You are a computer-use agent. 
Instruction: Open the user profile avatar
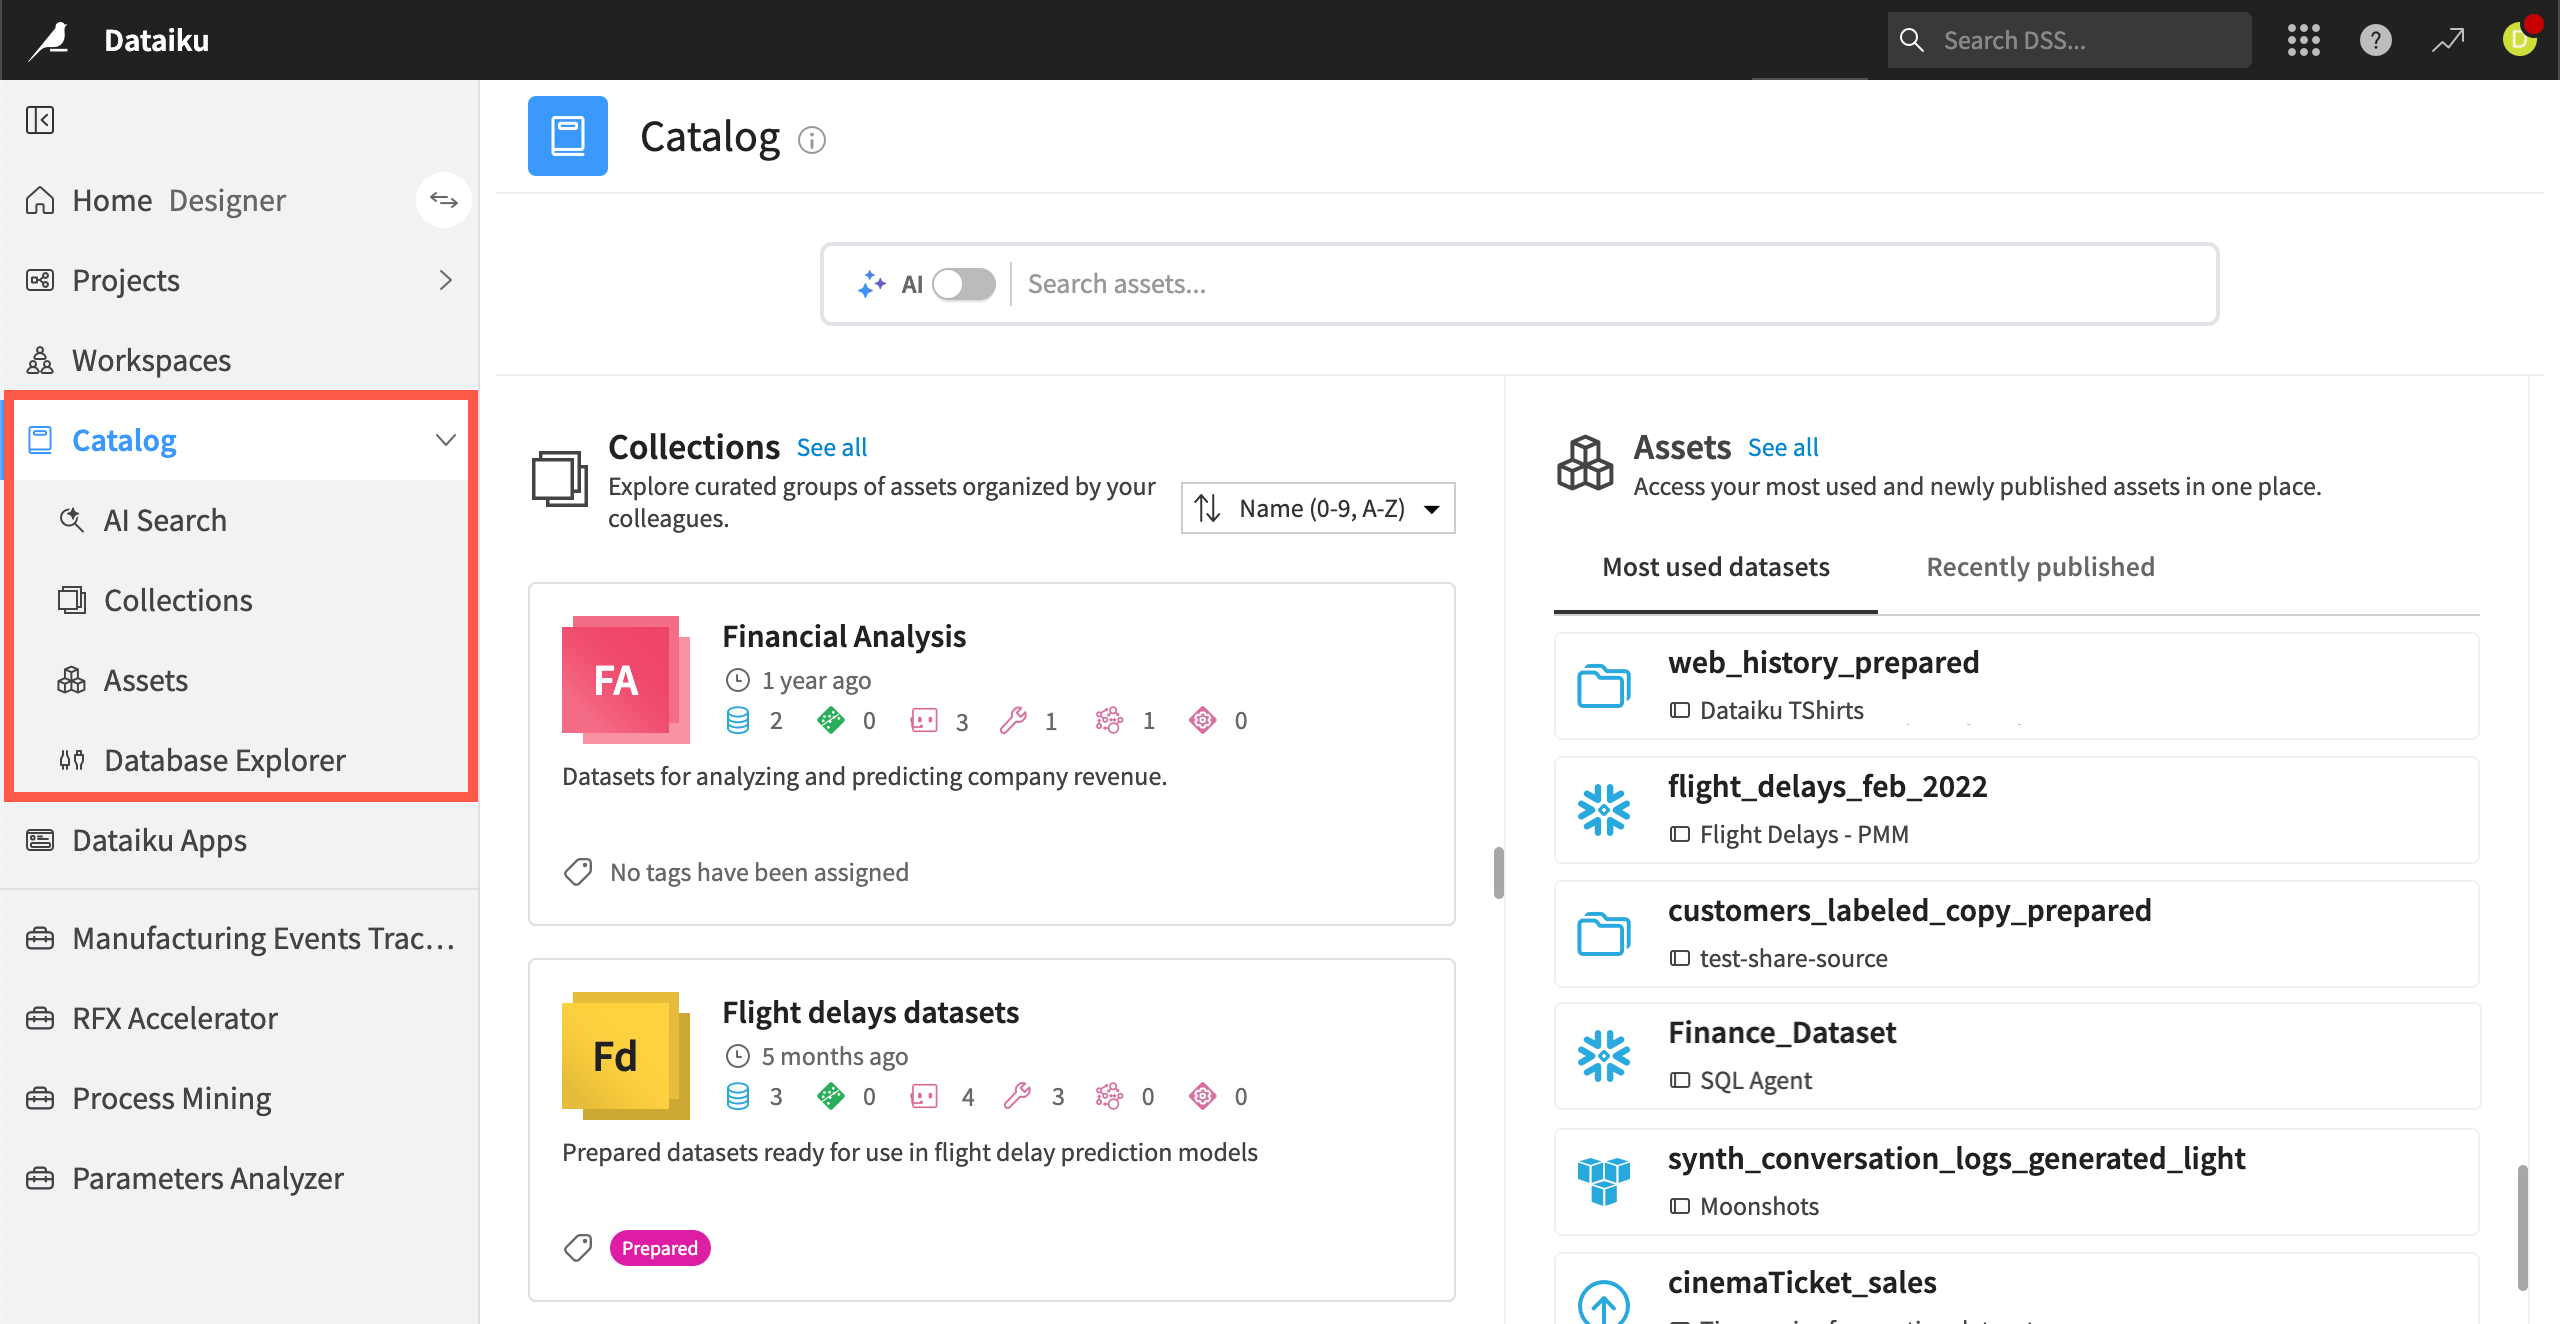(x=2520, y=38)
